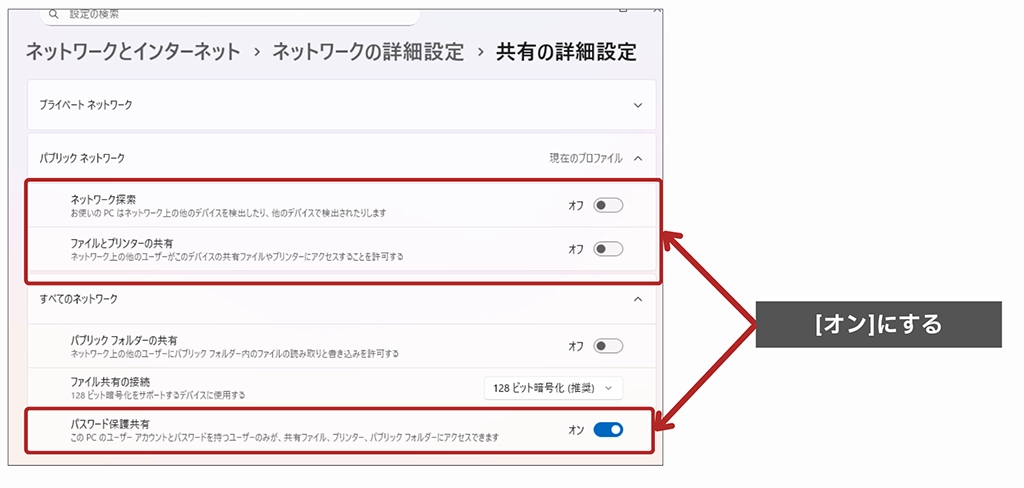
Task: Open the ネットワークの詳細設定 breadcrumb
Action: (x=368, y=52)
